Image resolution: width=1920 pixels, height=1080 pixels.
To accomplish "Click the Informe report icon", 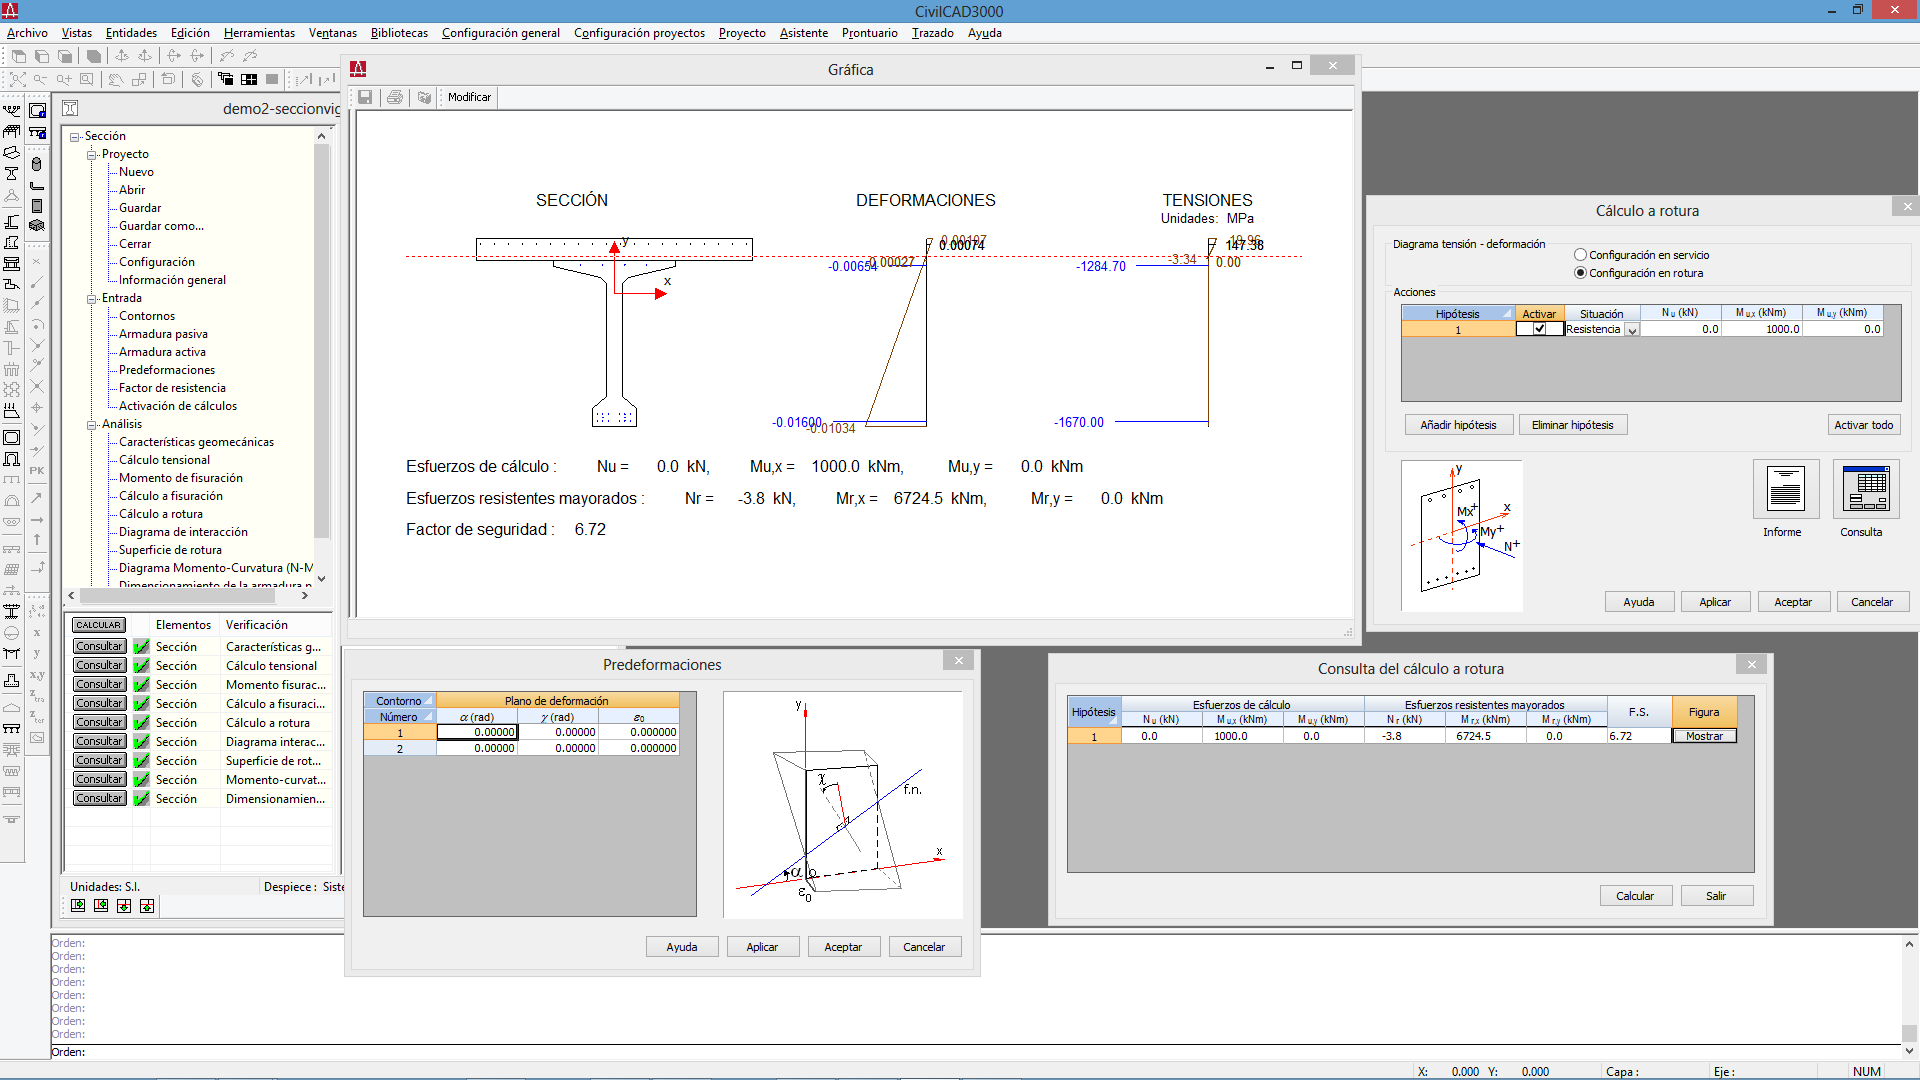I will (x=1785, y=490).
